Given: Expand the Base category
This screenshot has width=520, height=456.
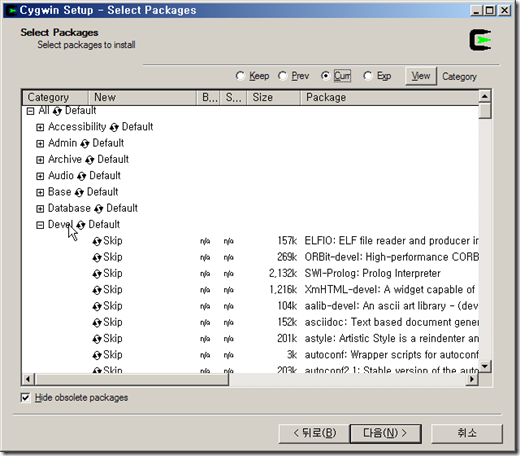Looking at the screenshot, I should coord(40,192).
